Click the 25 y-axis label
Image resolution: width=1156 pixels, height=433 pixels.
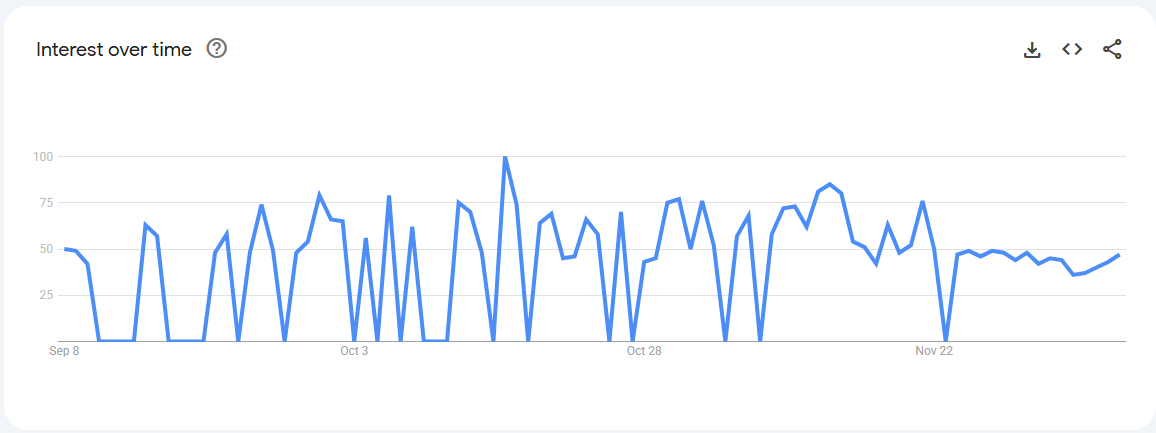(45, 295)
